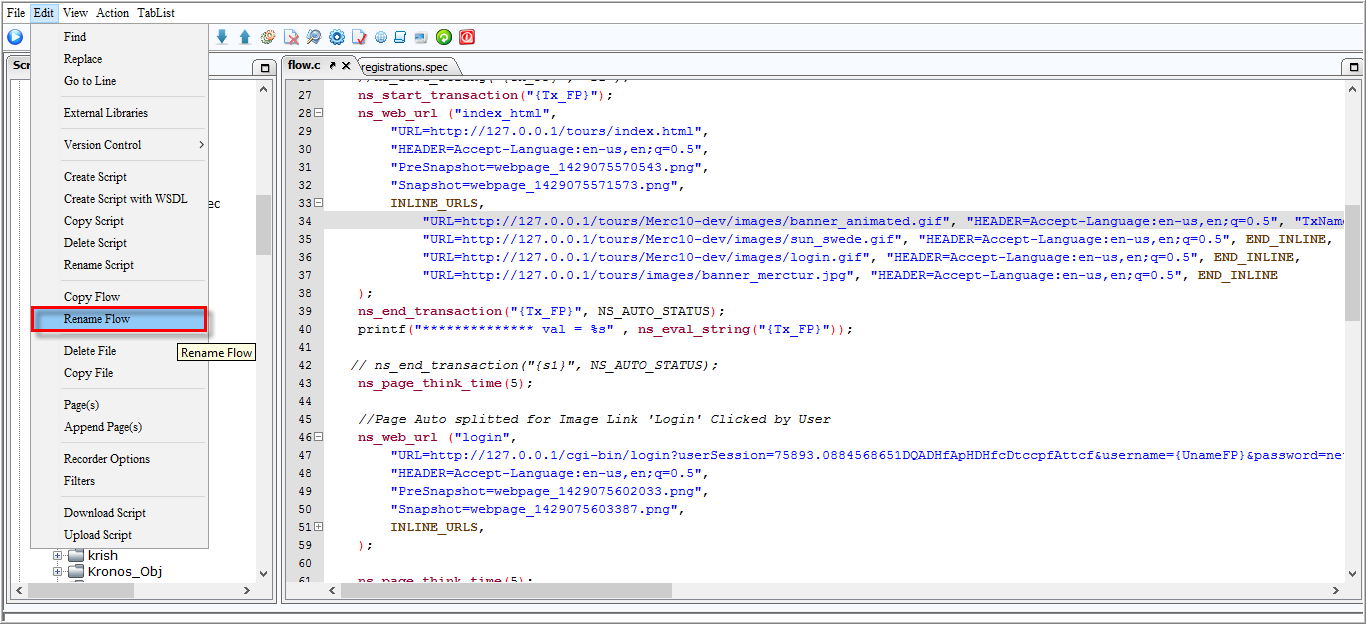
Task: Open the File menu
Action: 16,13
